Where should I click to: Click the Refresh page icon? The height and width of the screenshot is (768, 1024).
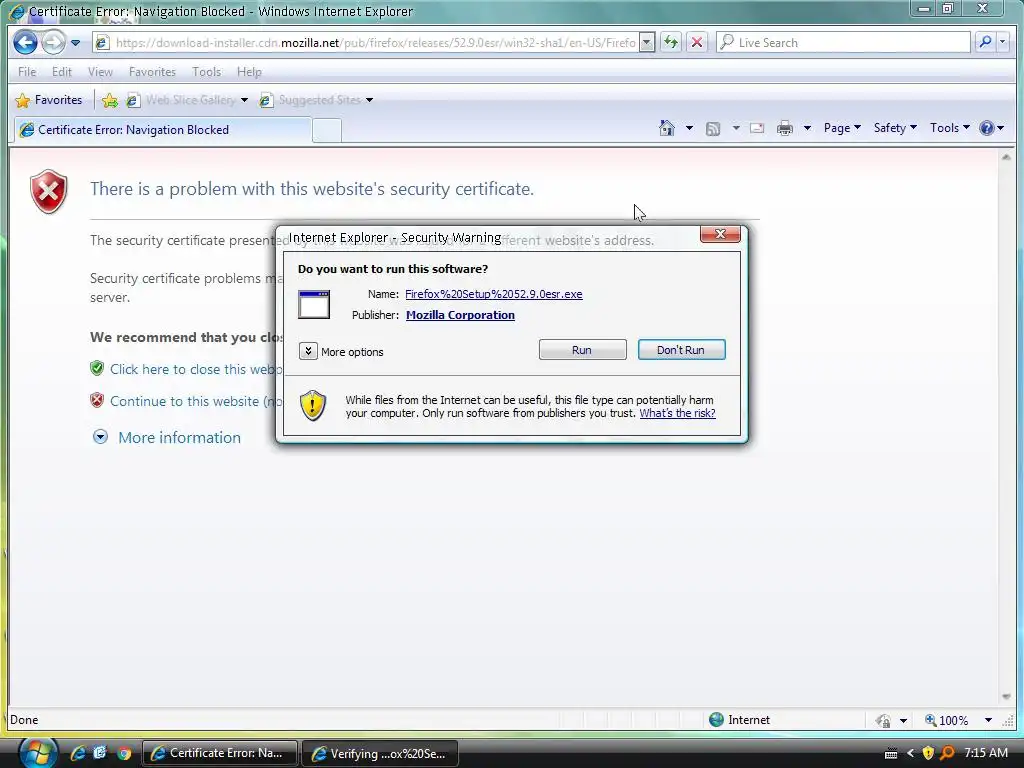tap(671, 43)
